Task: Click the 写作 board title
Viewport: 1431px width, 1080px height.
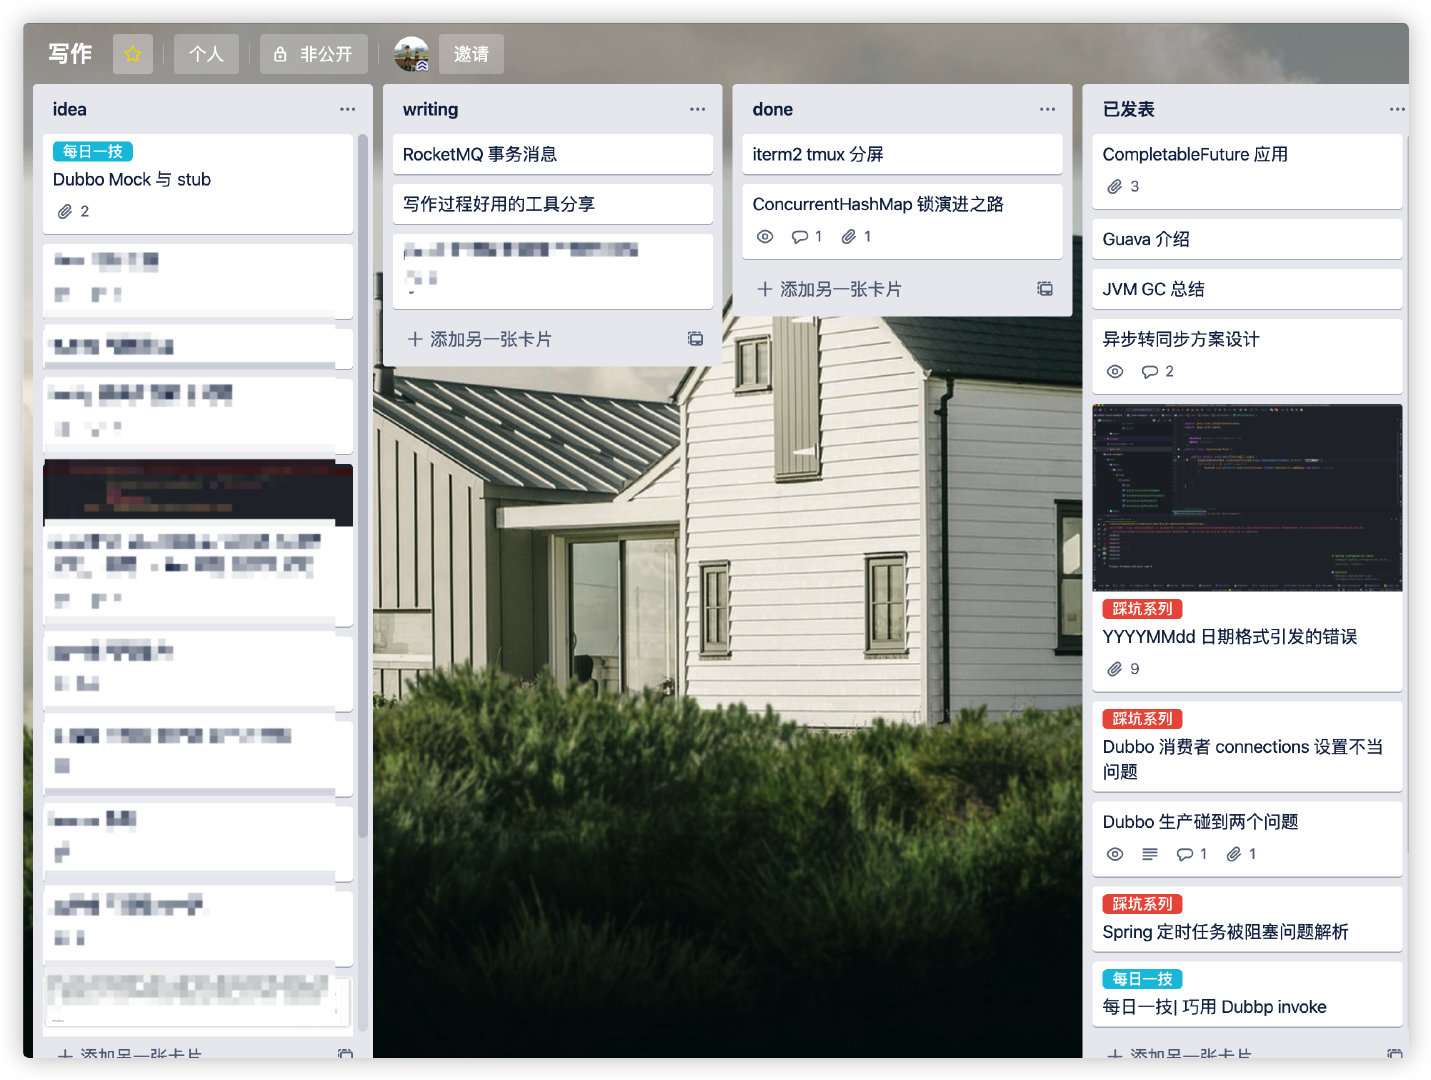Action: (x=70, y=54)
